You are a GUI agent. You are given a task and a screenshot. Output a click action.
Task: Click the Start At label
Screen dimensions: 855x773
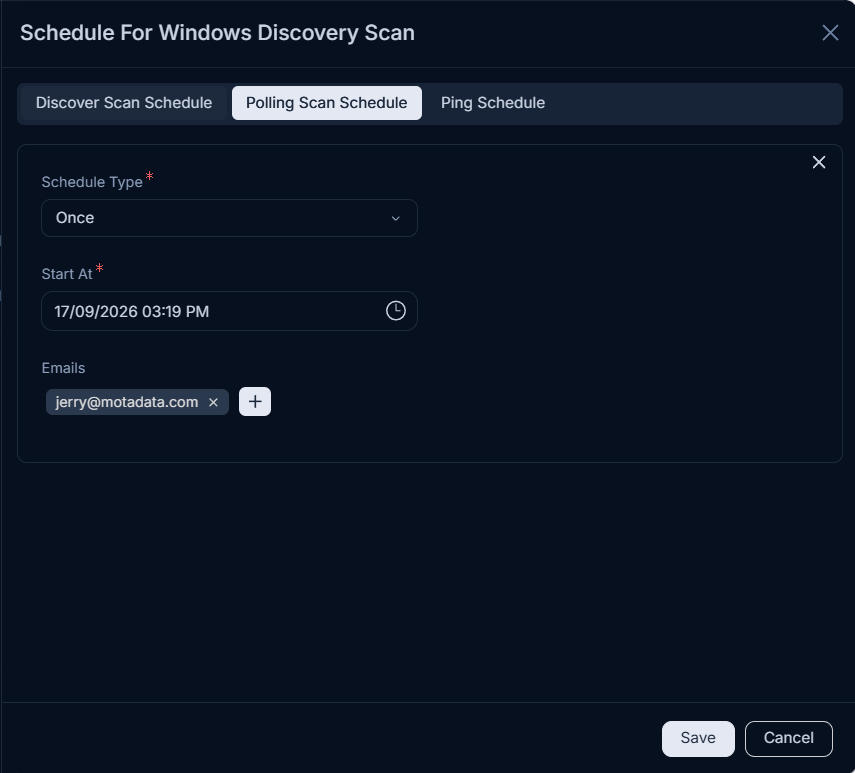coord(67,274)
